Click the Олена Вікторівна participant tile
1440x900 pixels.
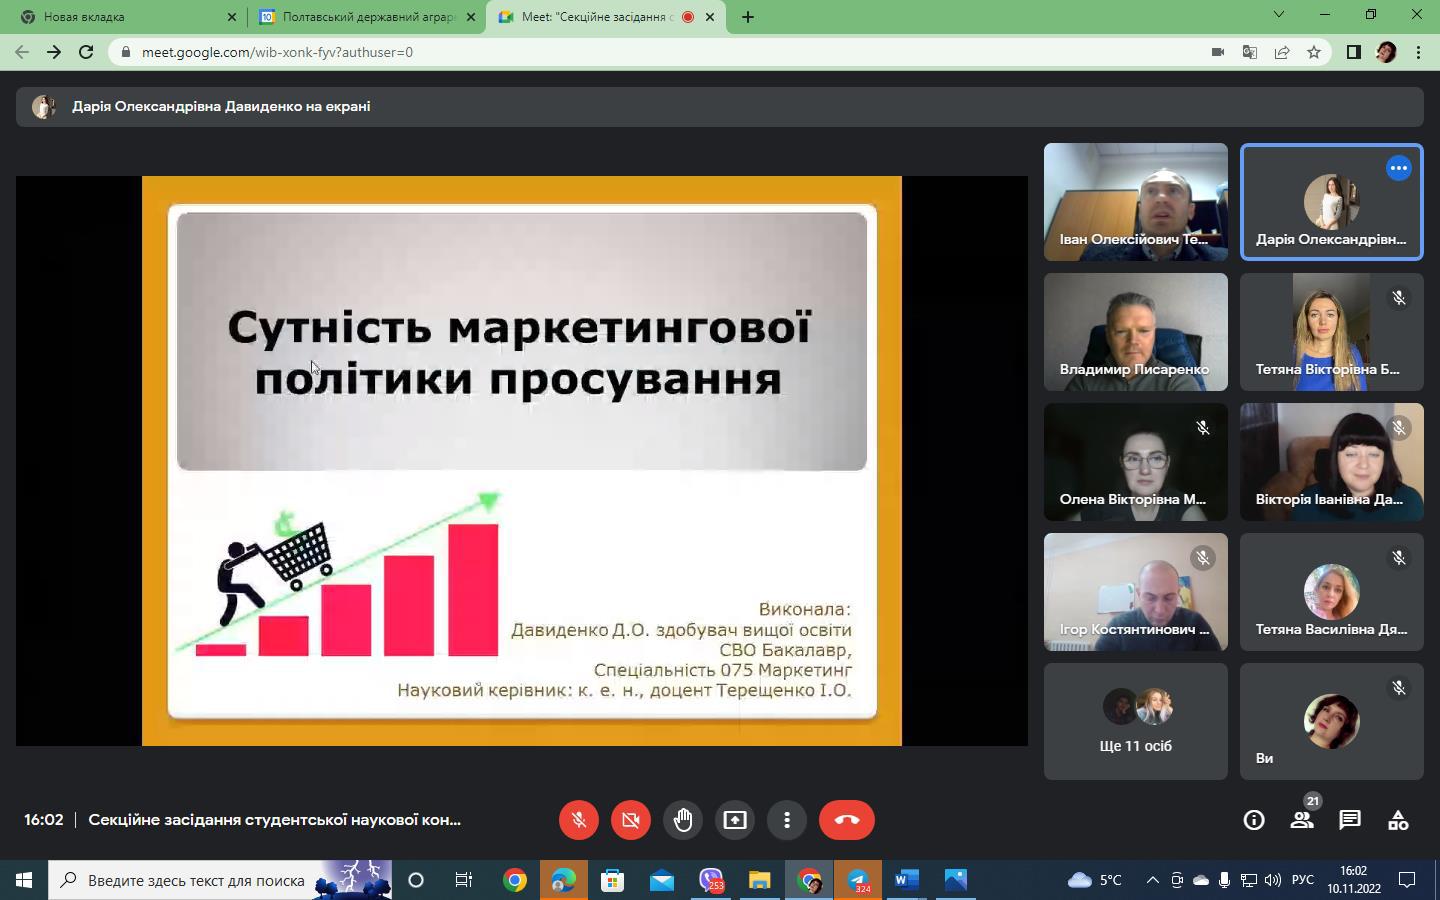click(1136, 462)
